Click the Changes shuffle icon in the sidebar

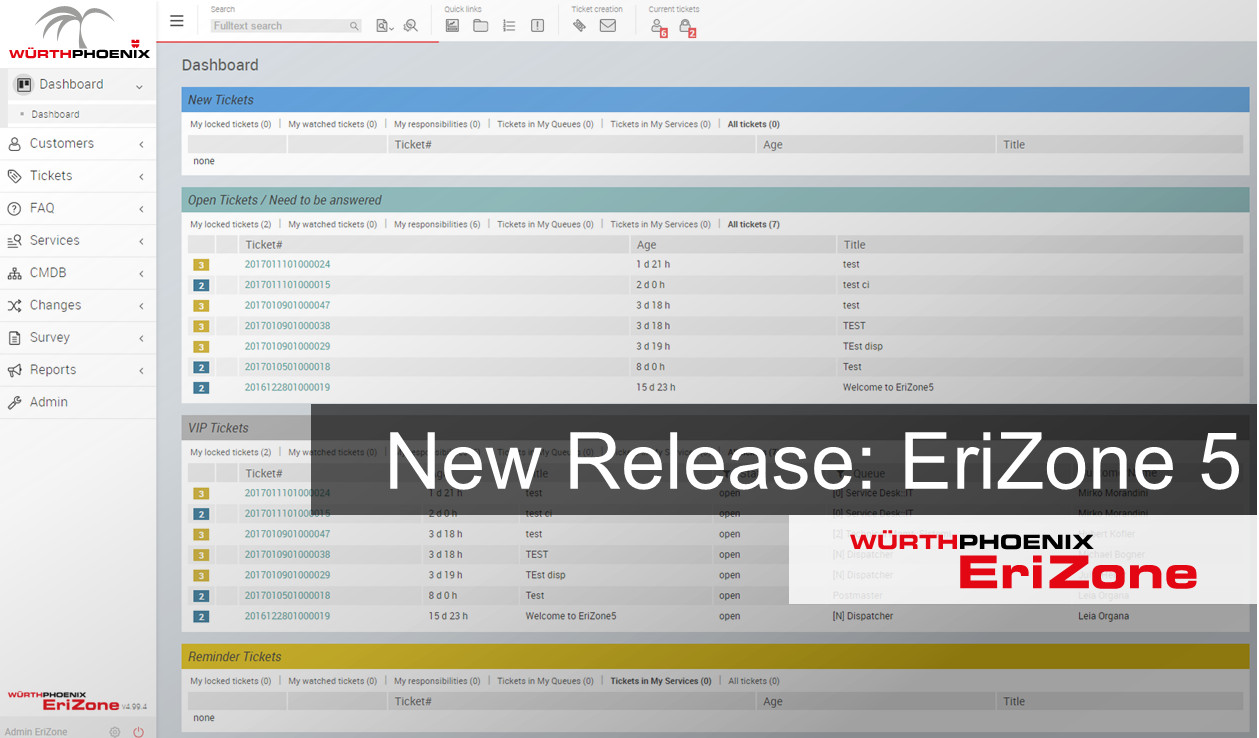click(14, 305)
